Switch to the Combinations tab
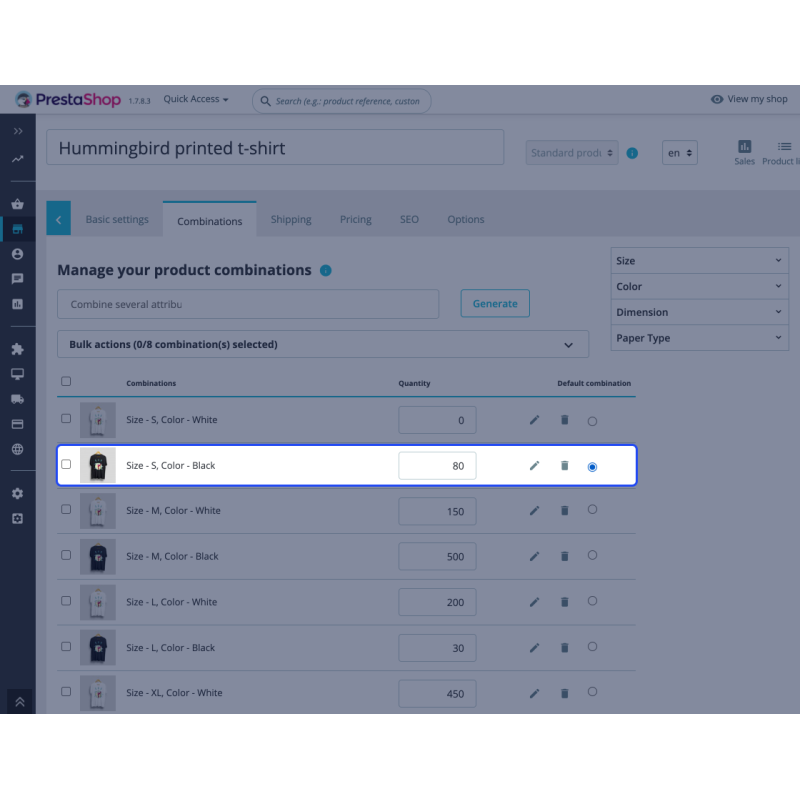Image resolution: width=800 pixels, height=800 pixels. [210, 221]
